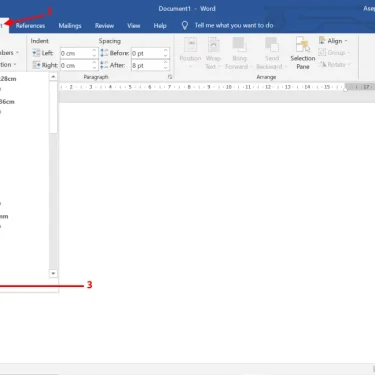This screenshot has width=375, height=375.
Task: Edit the Spacing Before value field
Action: tap(147, 53)
